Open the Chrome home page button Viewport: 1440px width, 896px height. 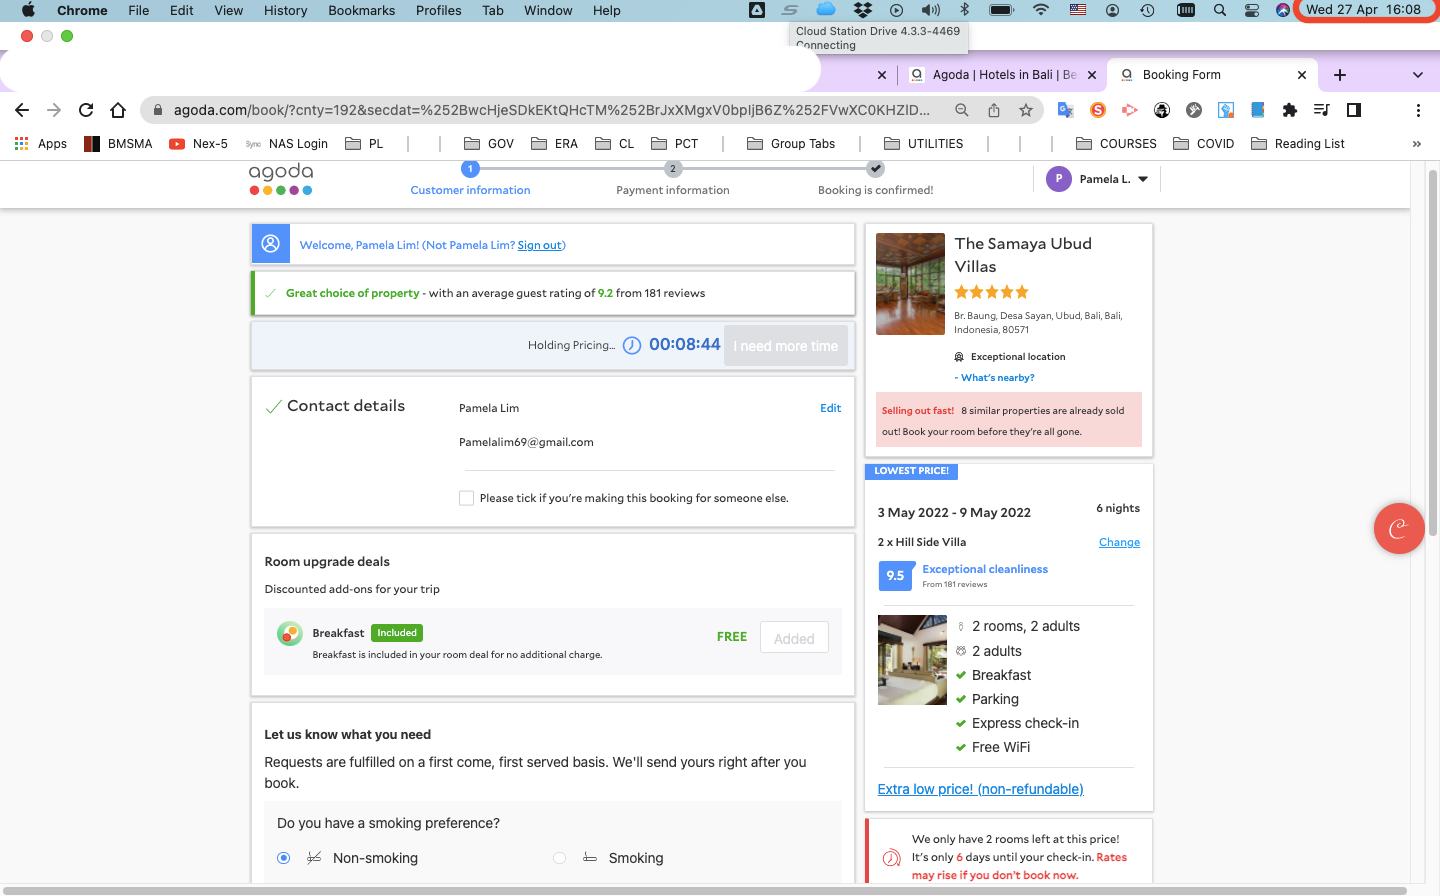tap(118, 110)
